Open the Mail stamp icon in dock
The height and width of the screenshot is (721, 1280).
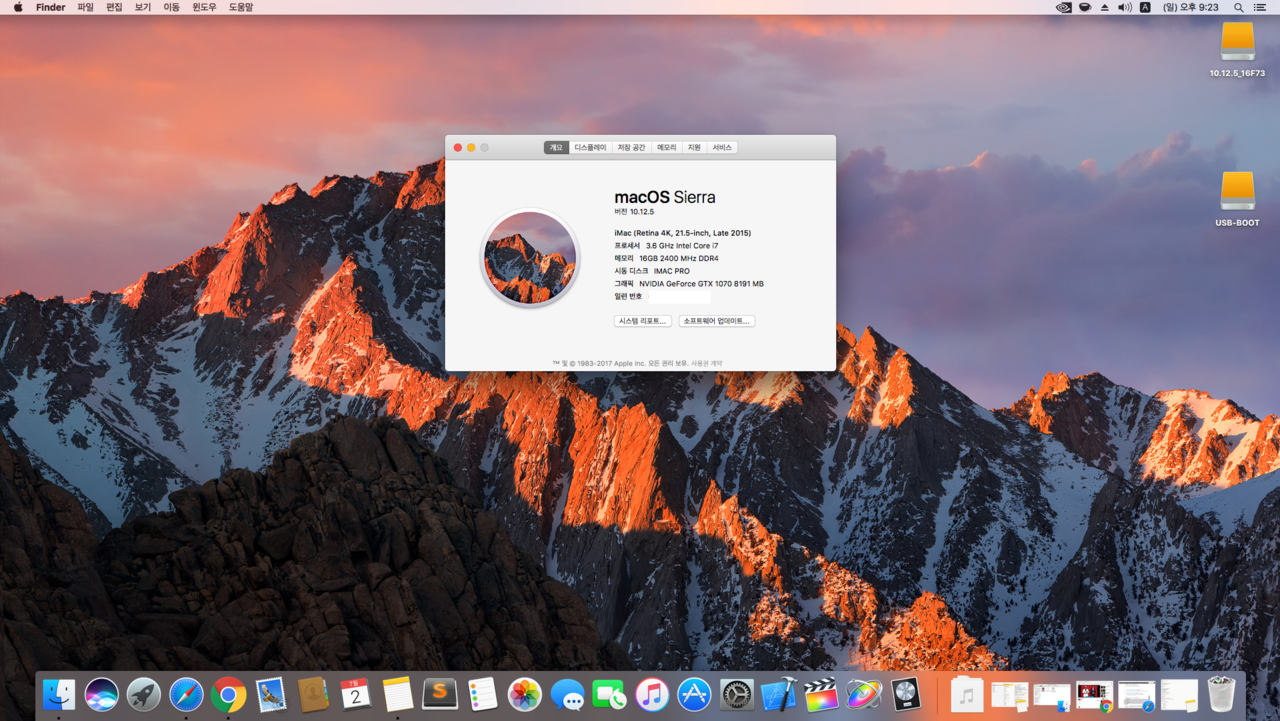pos(271,694)
